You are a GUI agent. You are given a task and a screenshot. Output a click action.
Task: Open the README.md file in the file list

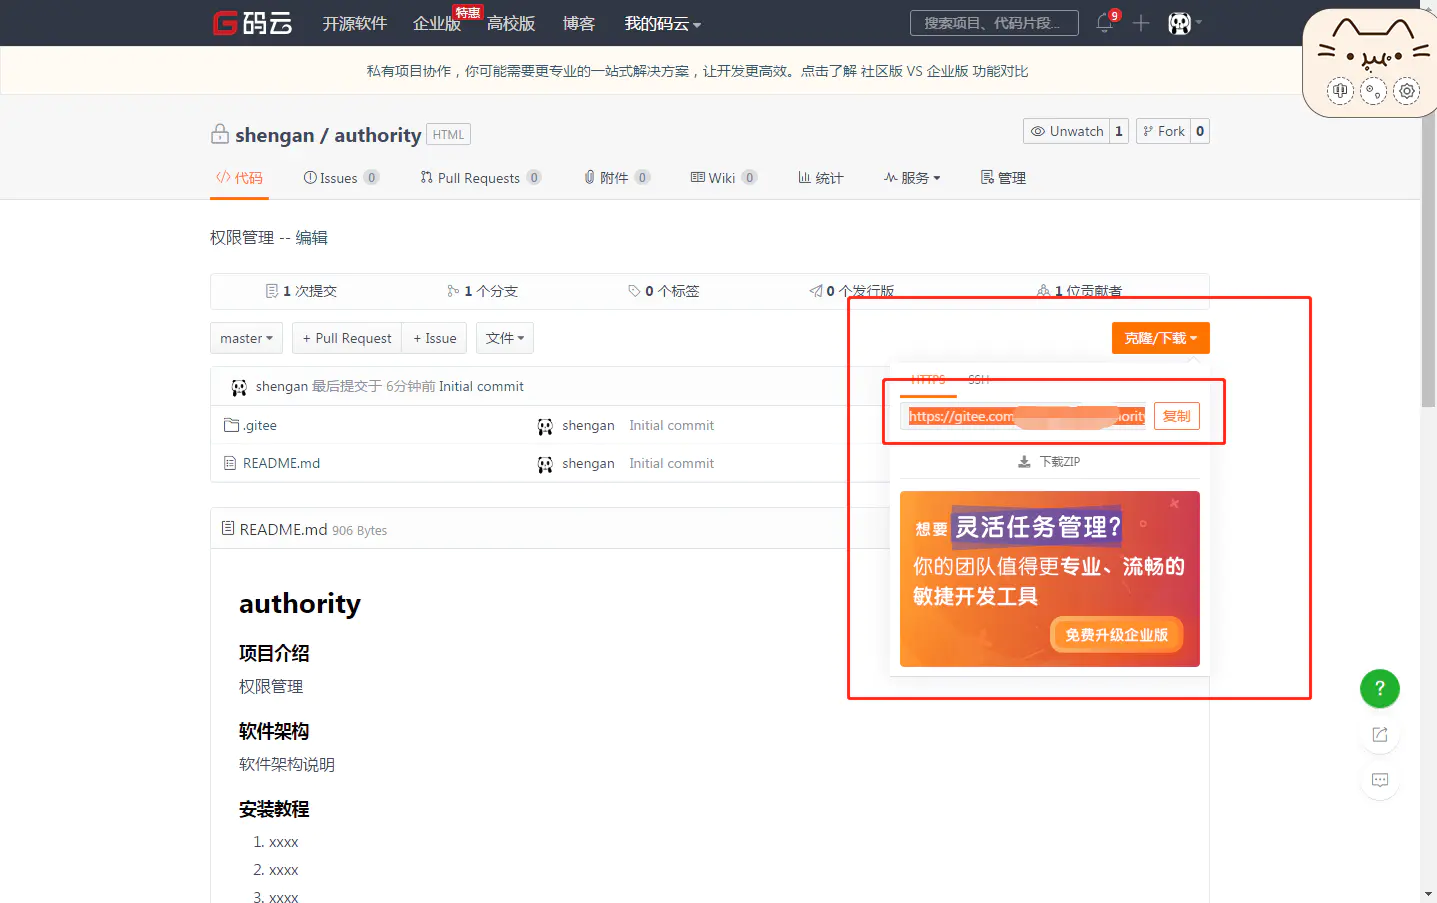[x=281, y=463]
